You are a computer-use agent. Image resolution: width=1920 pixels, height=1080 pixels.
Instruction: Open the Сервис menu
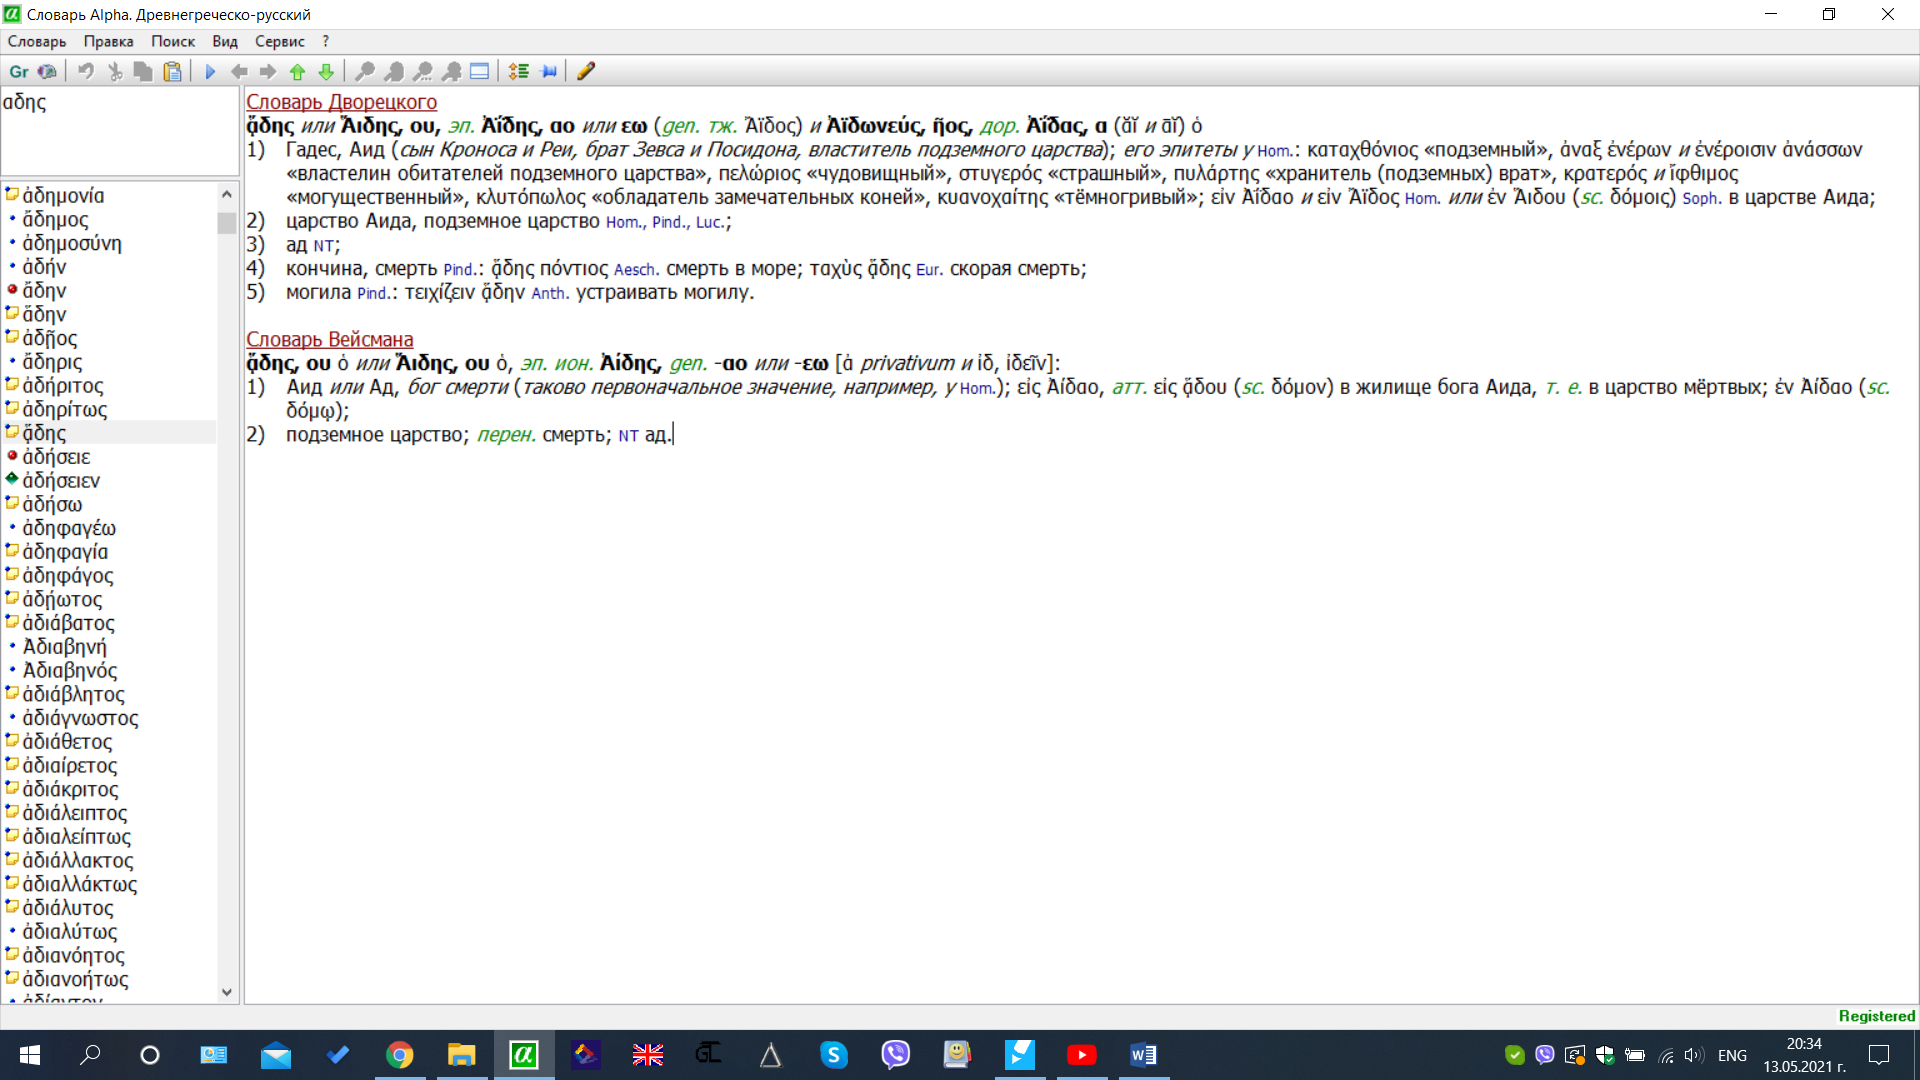tap(279, 41)
